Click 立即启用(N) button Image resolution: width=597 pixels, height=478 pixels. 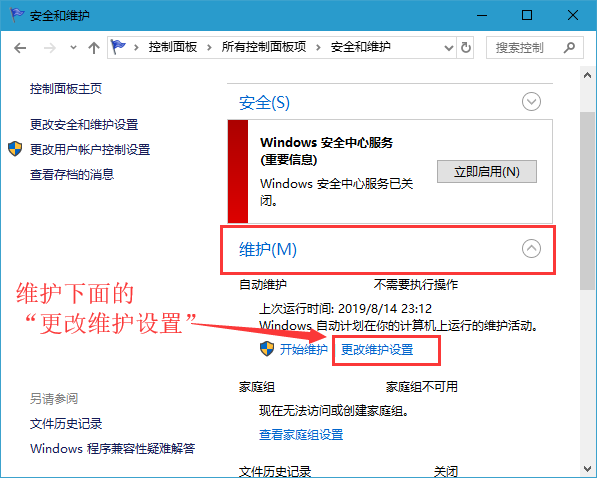click(x=487, y=171)
